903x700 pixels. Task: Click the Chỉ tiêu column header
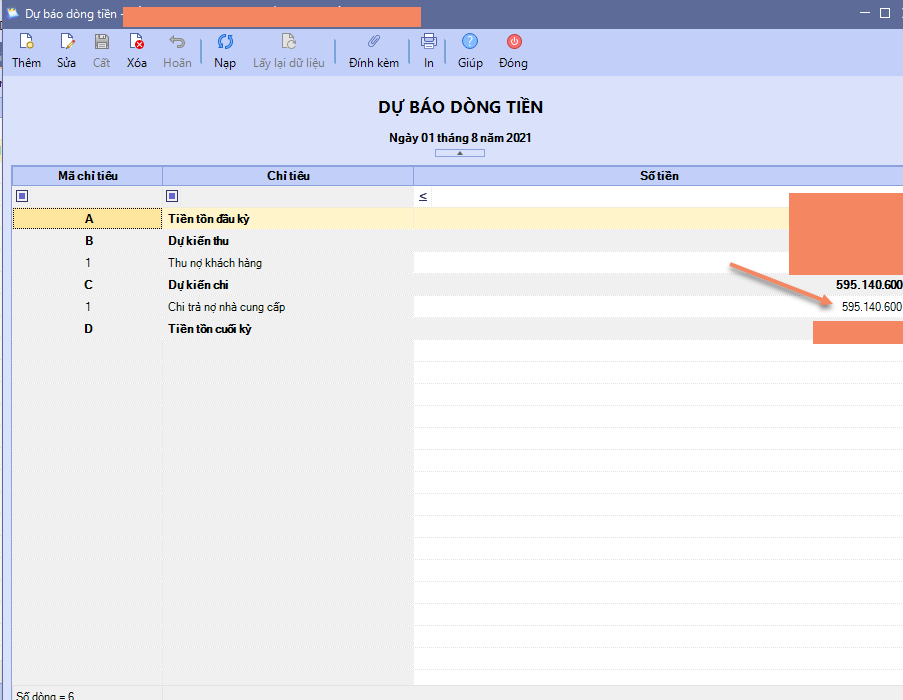coord(288,176)
